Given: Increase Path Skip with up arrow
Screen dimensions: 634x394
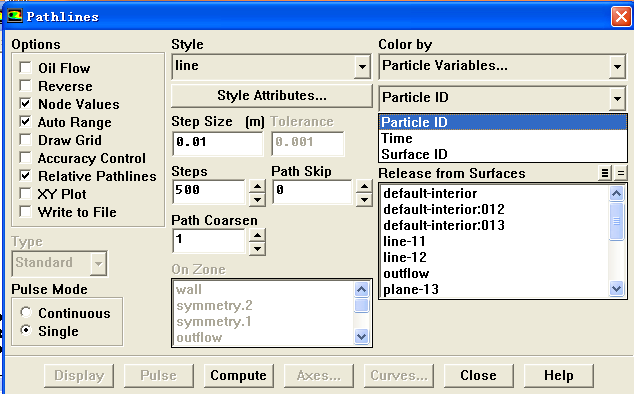Looking at the screenshot, I should click(x=364, y=186).
